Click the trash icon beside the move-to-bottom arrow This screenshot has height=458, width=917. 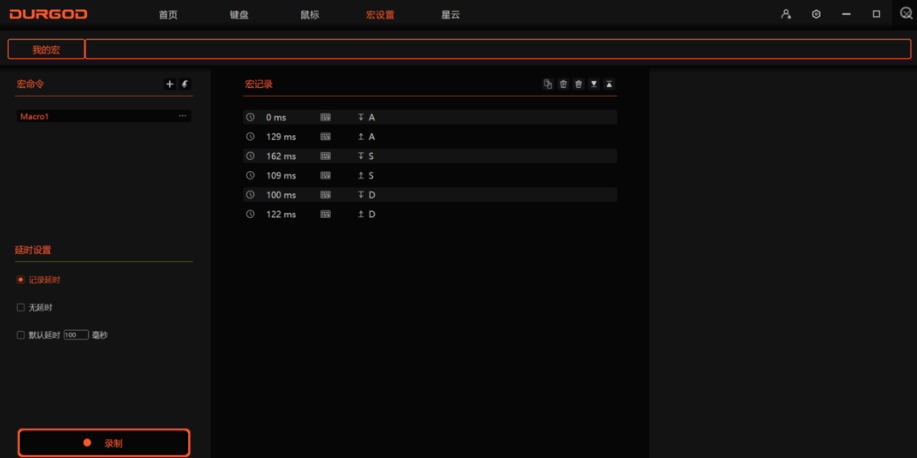click(578, 84)
